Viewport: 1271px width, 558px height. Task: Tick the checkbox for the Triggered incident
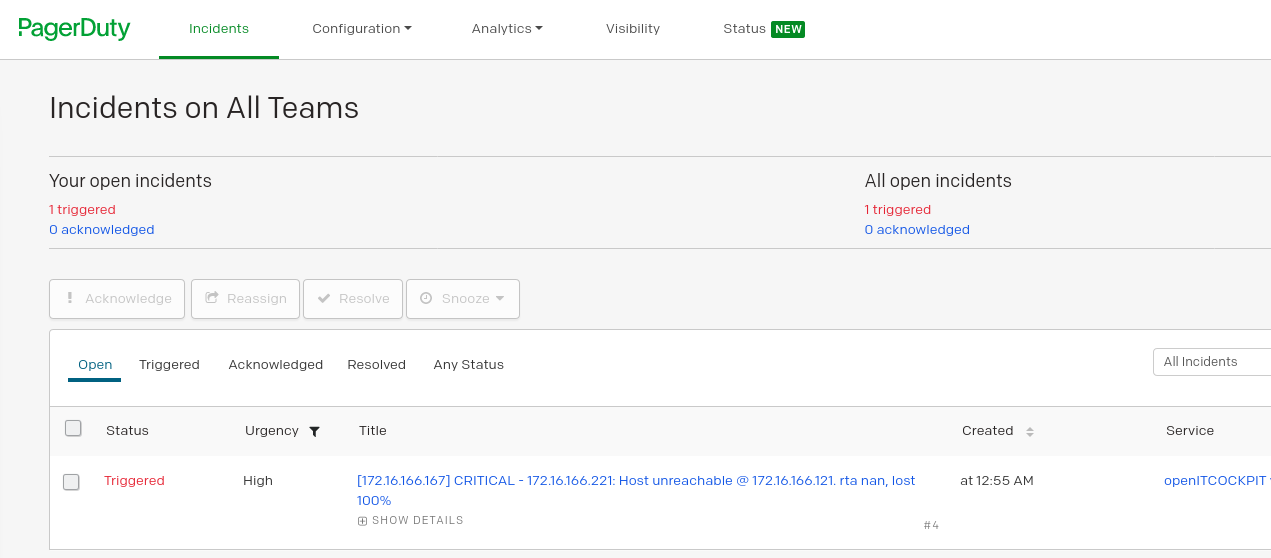[x=71, y=482]
